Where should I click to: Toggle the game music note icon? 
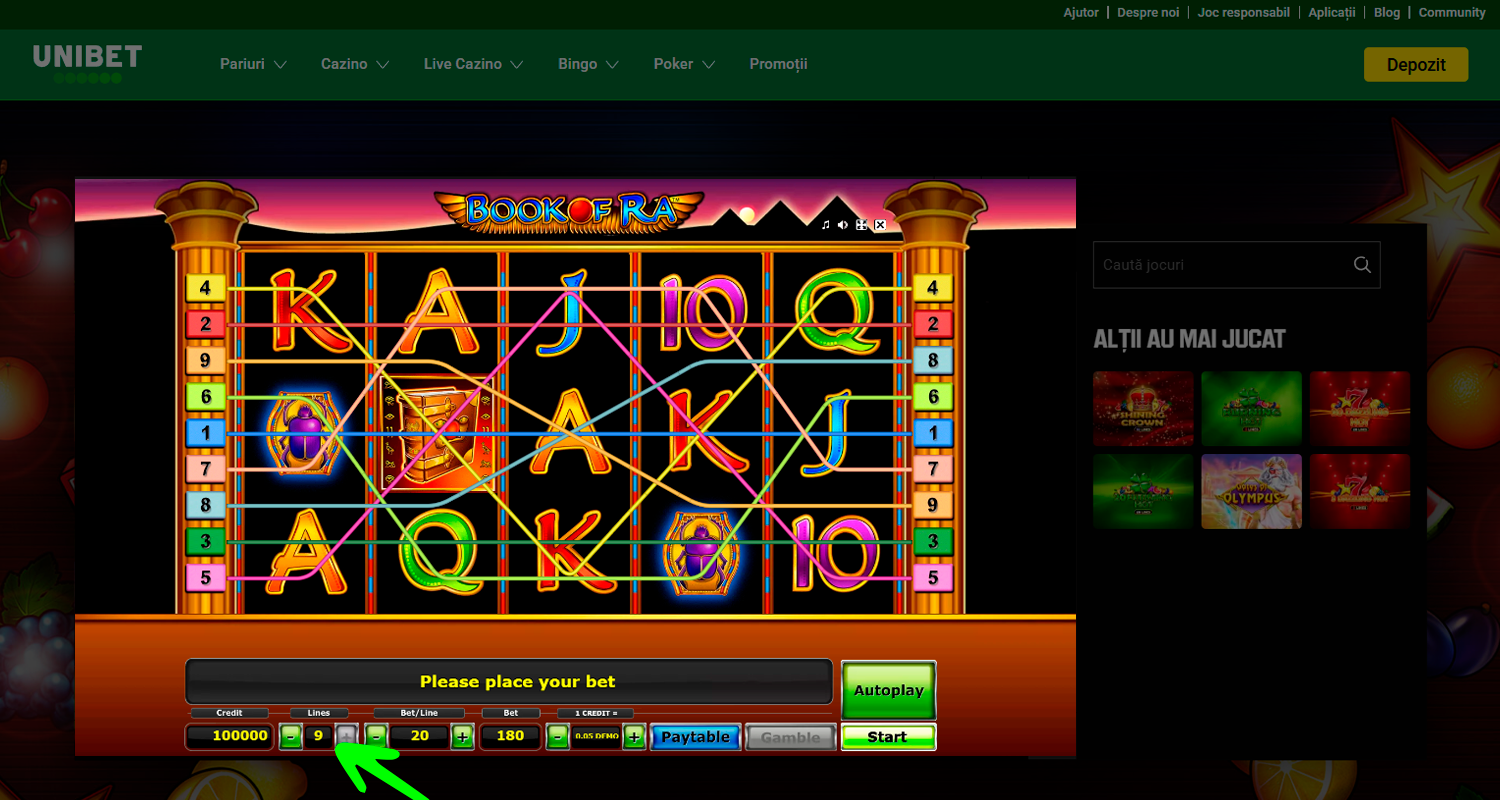(x=825, y=225)
